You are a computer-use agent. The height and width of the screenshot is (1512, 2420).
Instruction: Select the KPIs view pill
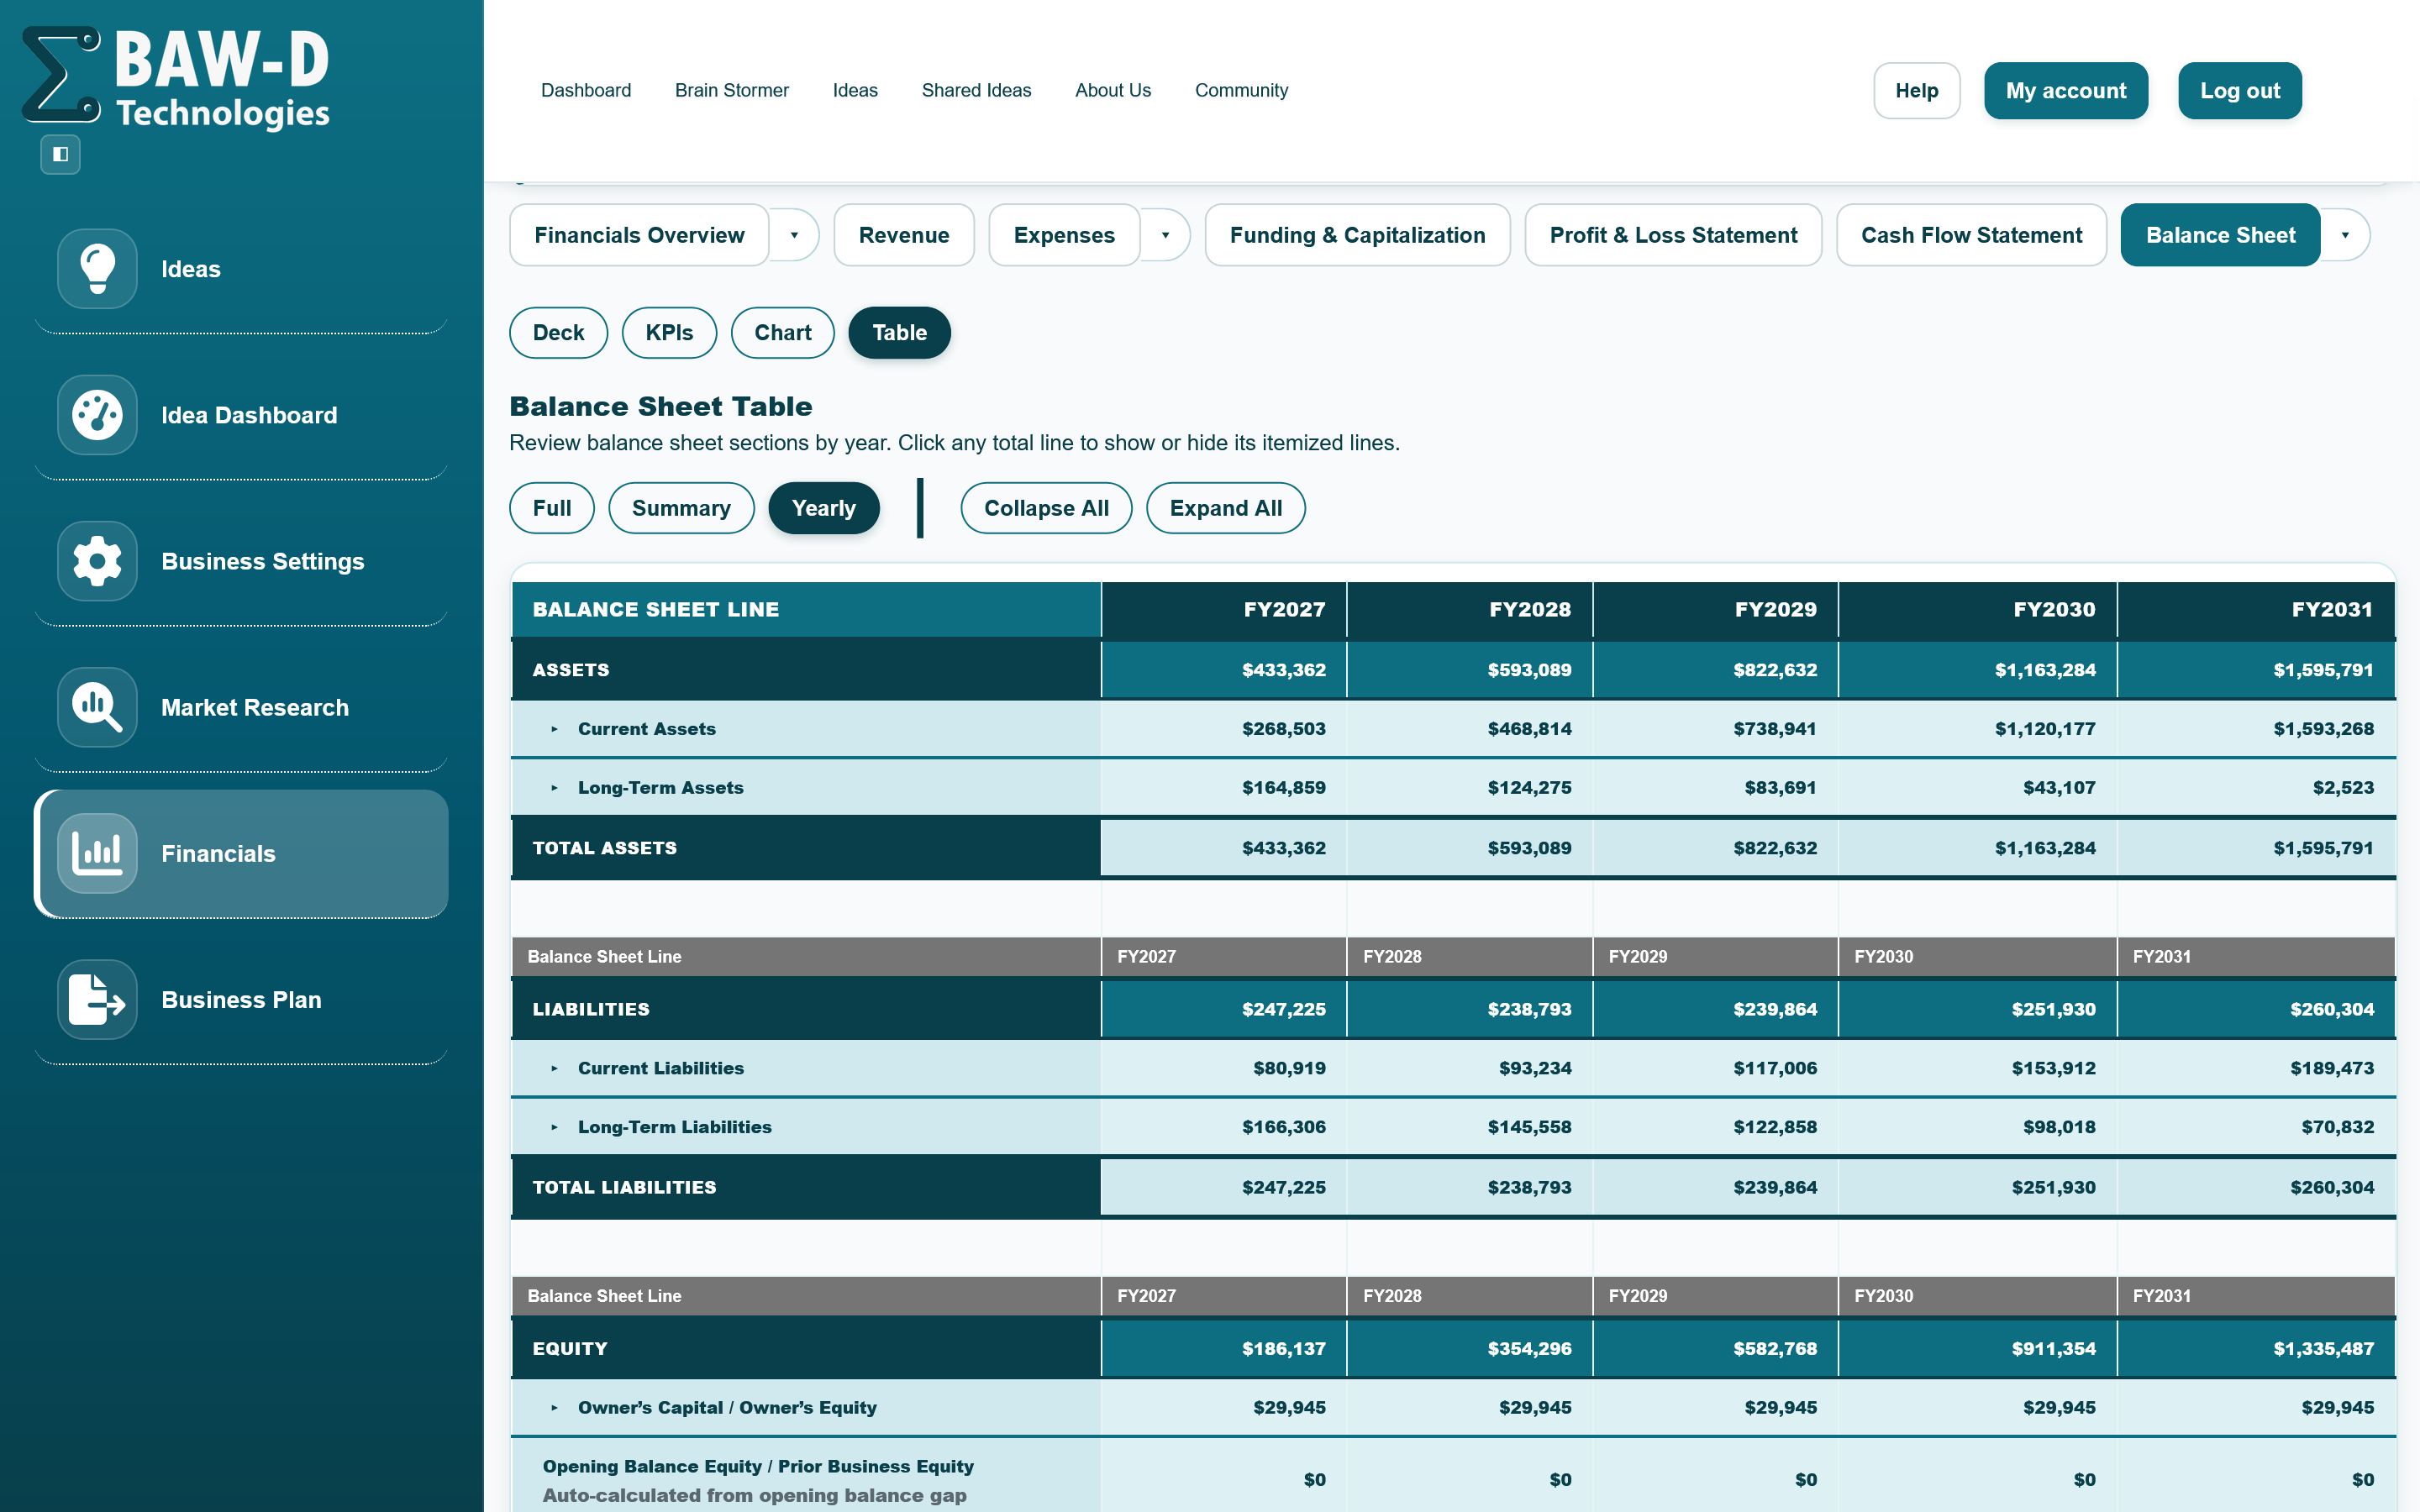669,332
